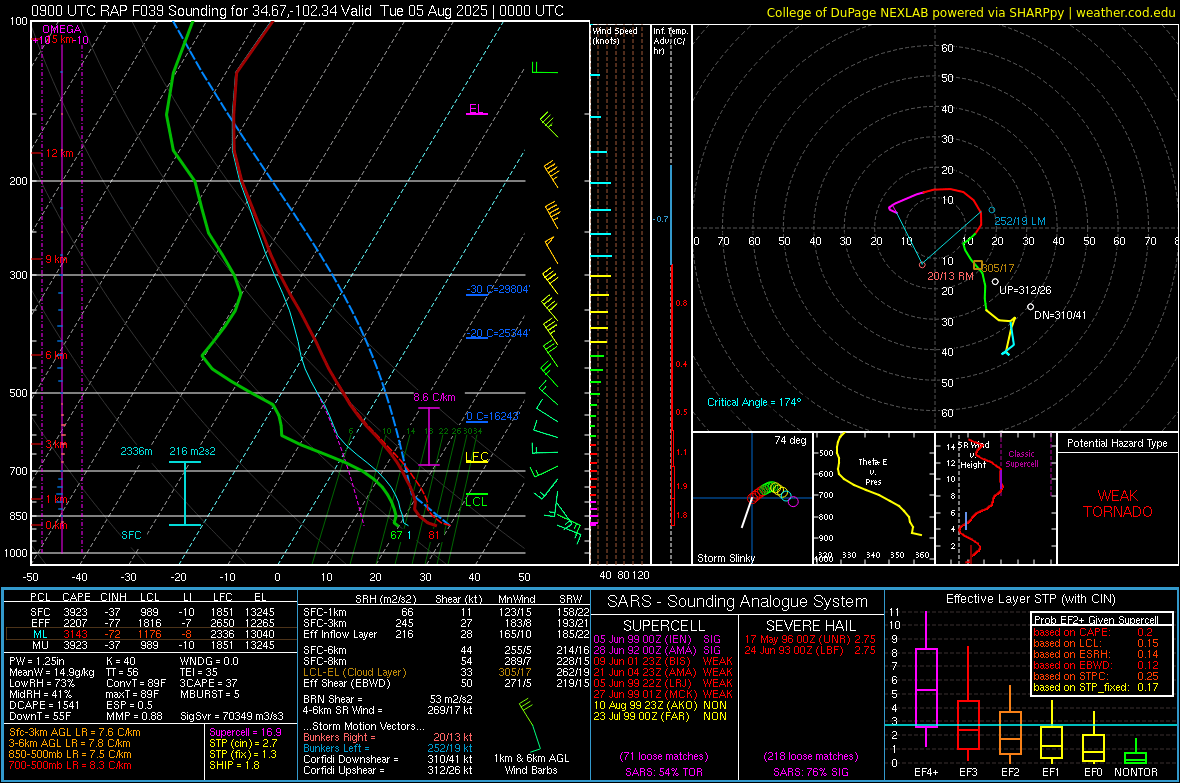
Task: Click the 'SHIP = 1.8' value
Action: 234,765
